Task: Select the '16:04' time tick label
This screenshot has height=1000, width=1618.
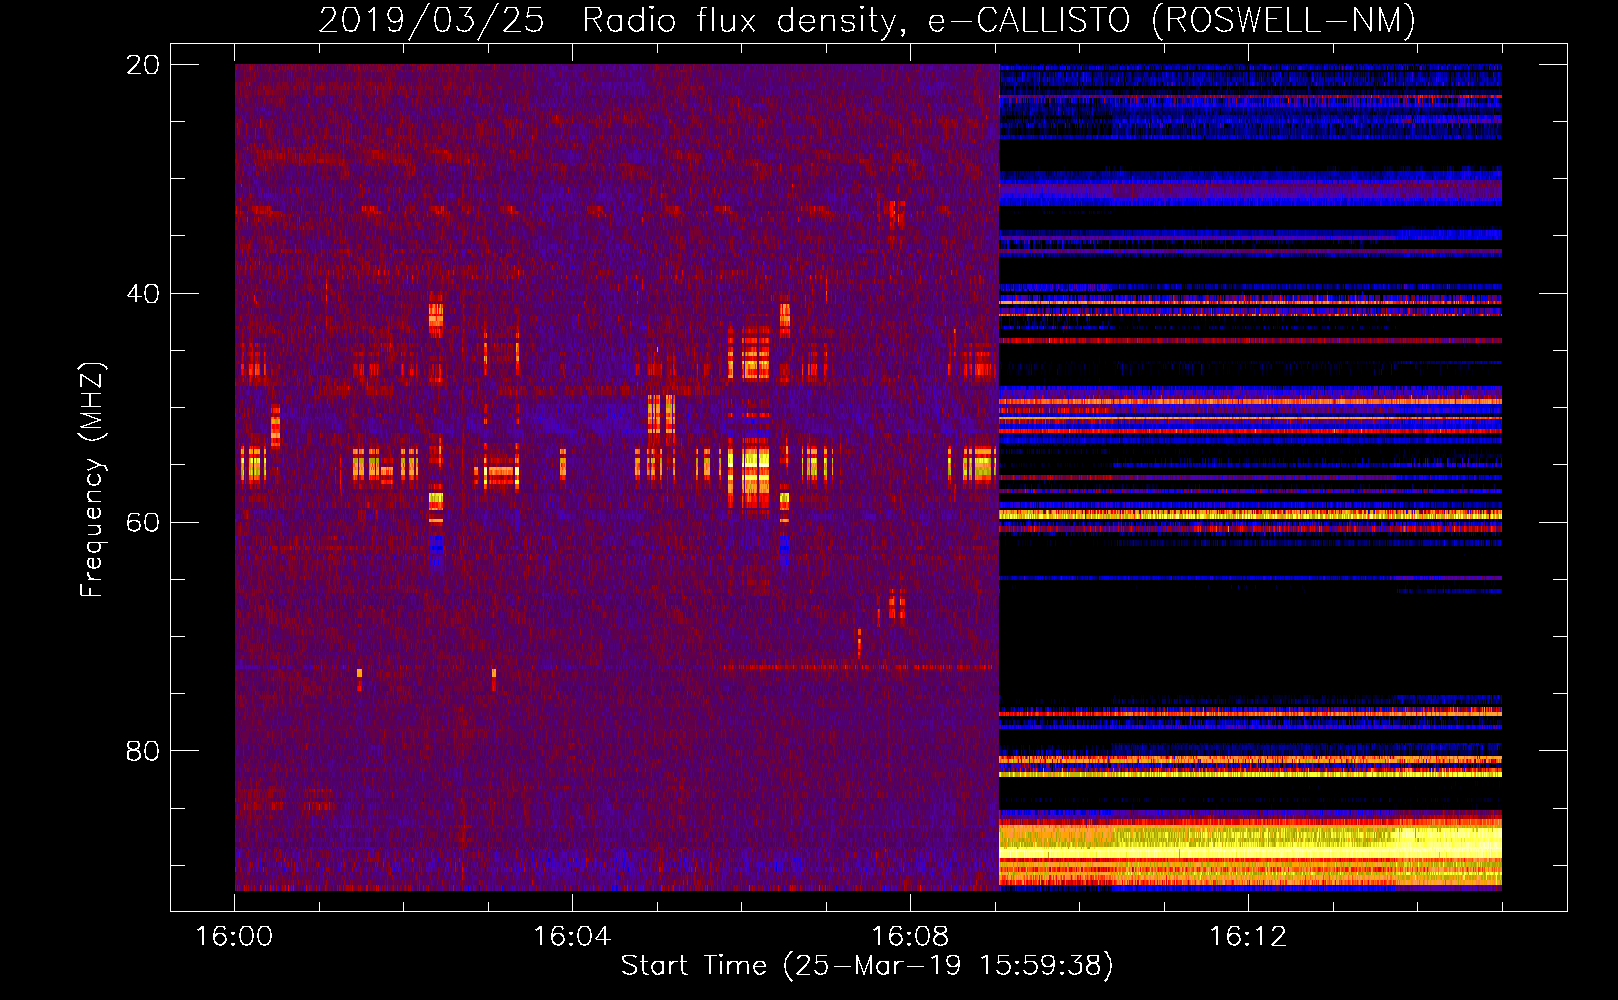Action: click(x=572, y=937)
